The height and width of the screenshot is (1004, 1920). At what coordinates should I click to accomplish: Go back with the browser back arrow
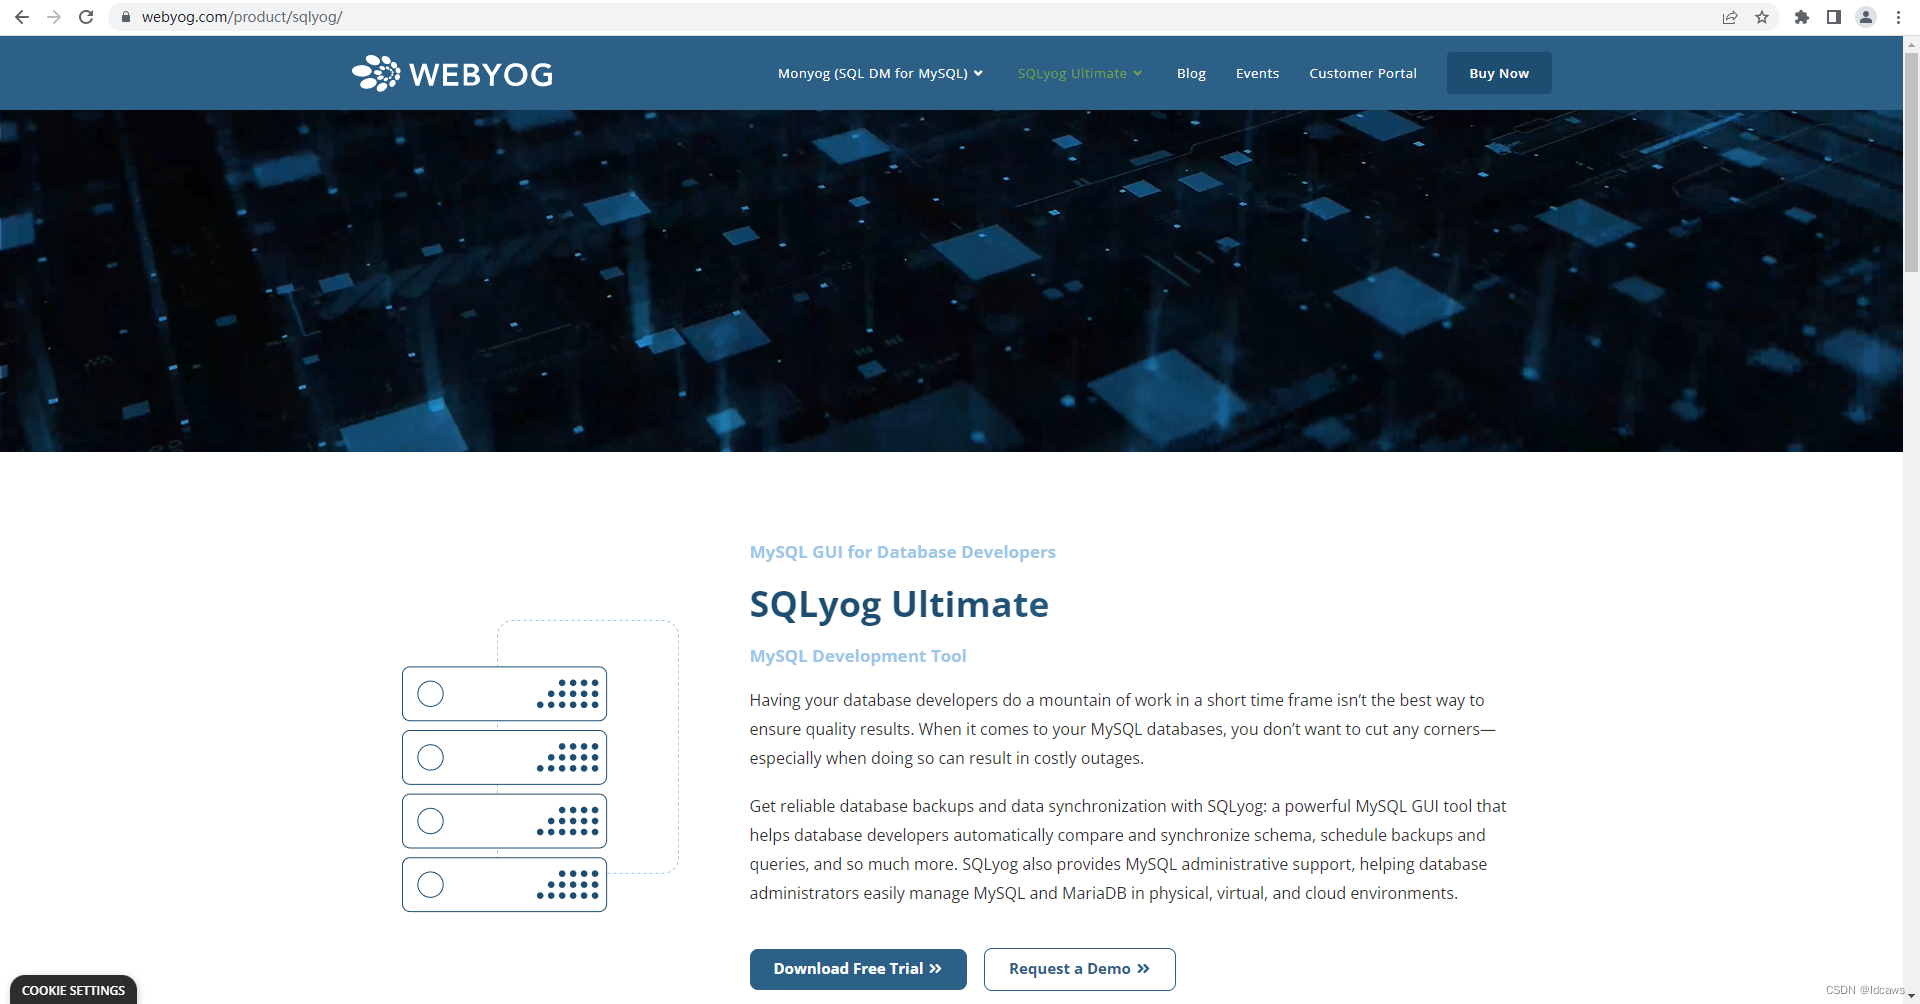tap(22, 17)
